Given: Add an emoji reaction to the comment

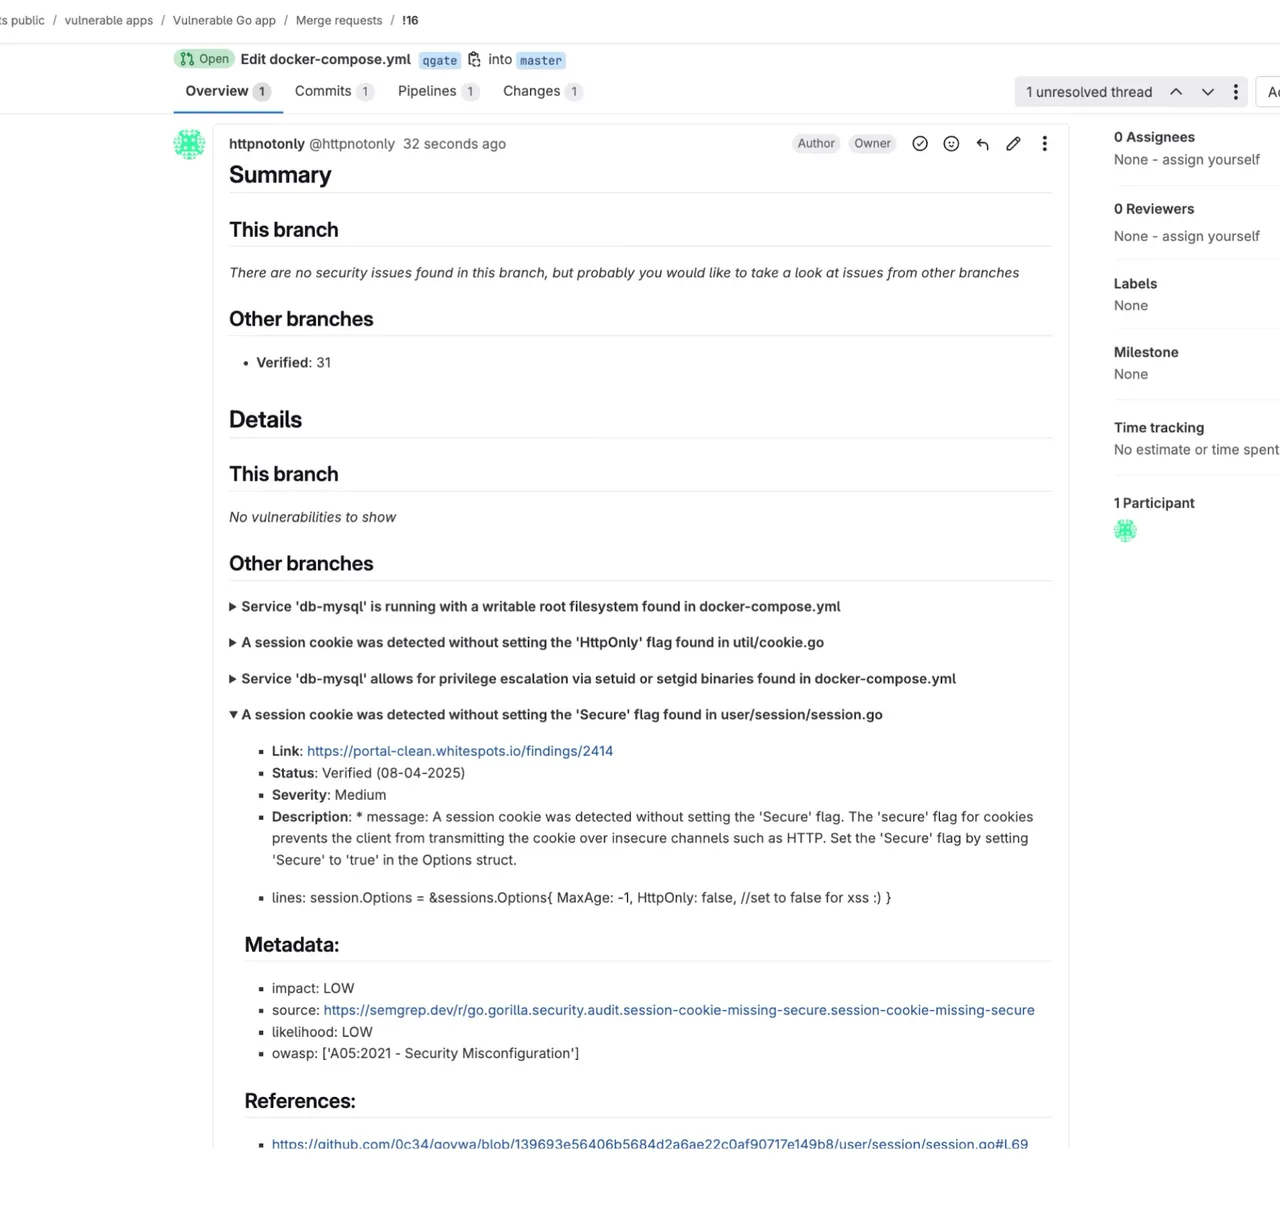Looking at the screenshot, I should (951, 144).
